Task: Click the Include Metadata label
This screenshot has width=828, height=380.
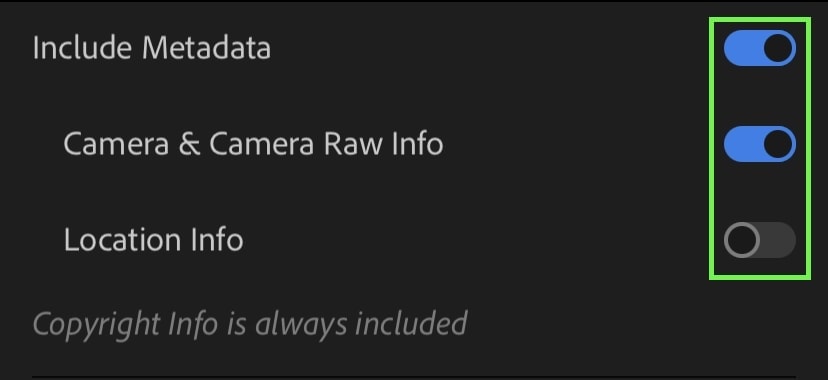Action: coord(152,48)
